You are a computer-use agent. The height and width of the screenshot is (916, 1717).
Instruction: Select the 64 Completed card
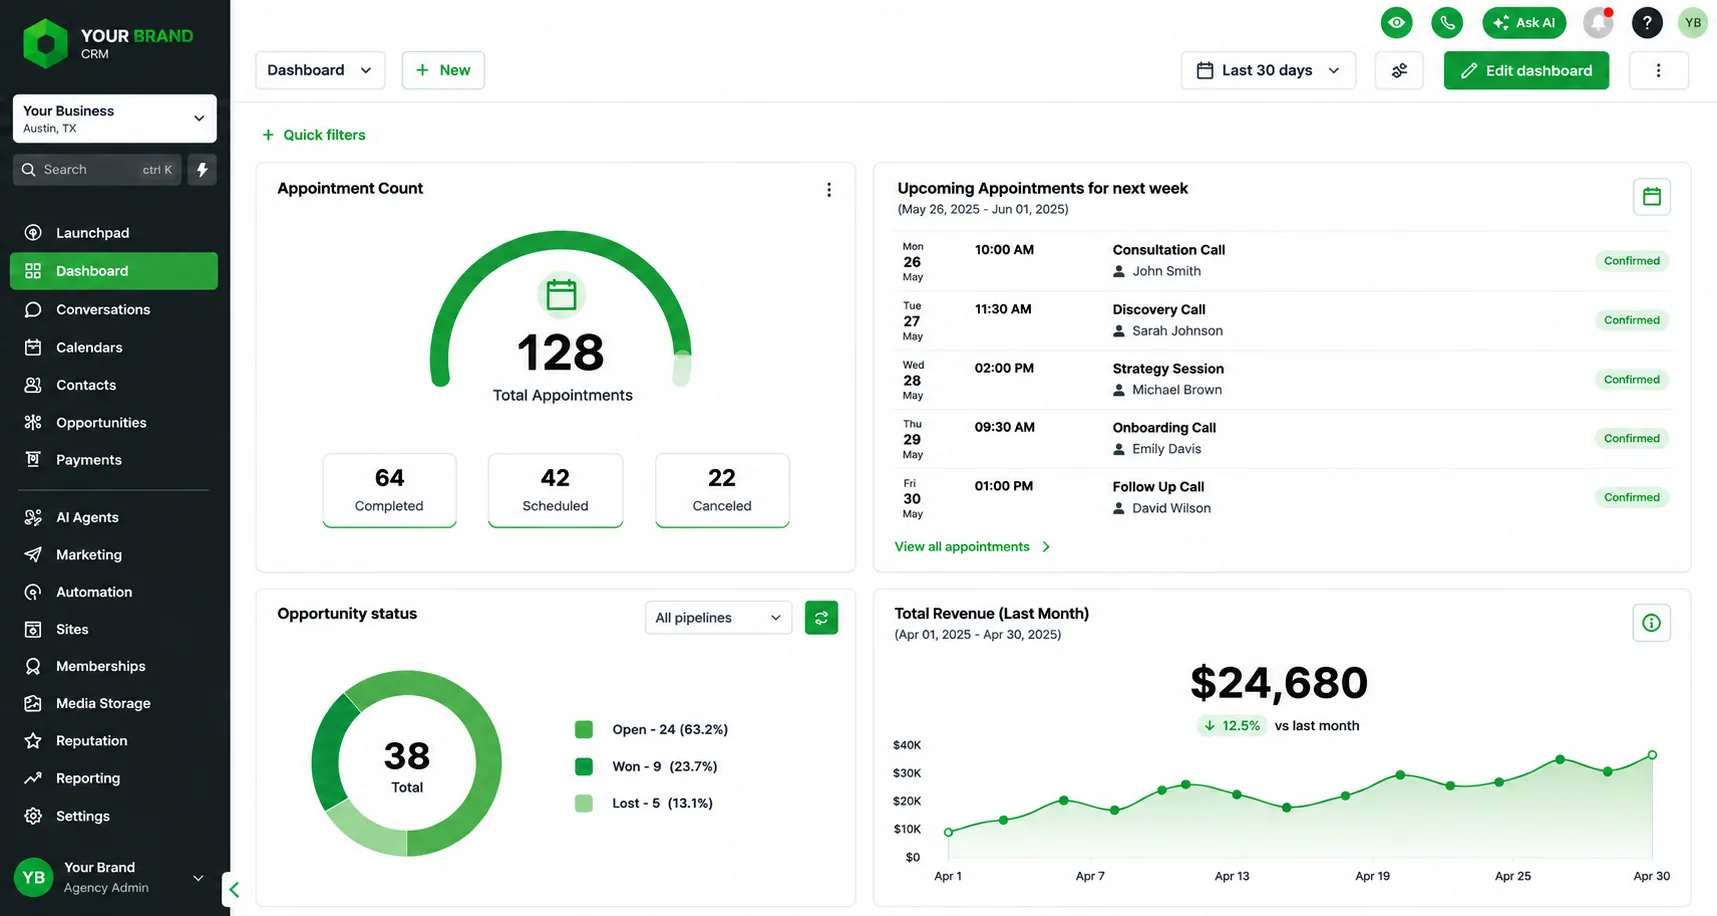pyautogui.click(x=389, y=490)
